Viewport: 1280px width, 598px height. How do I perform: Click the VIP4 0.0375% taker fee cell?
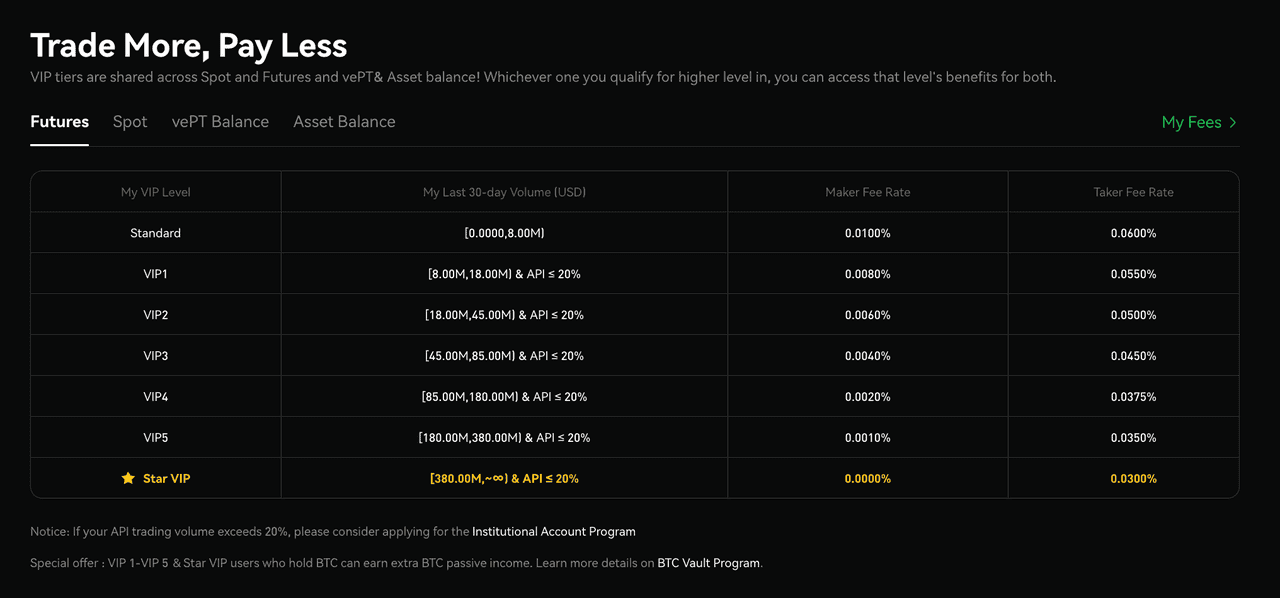(1133, 397)
